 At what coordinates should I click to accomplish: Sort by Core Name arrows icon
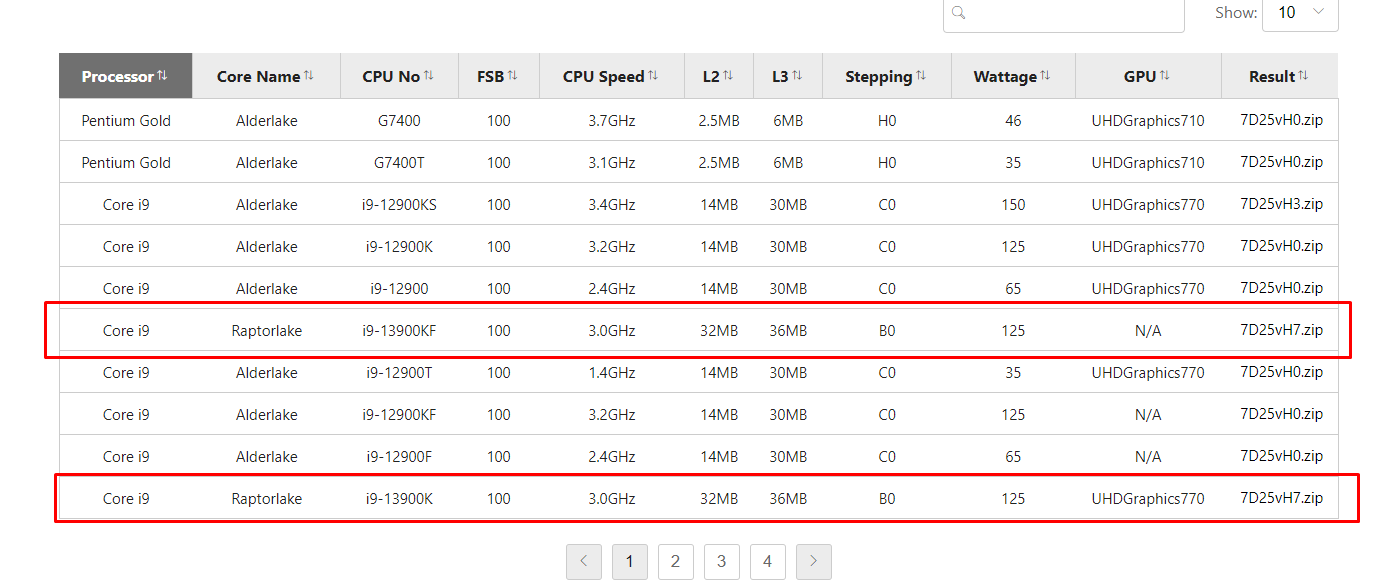[309, 76]
